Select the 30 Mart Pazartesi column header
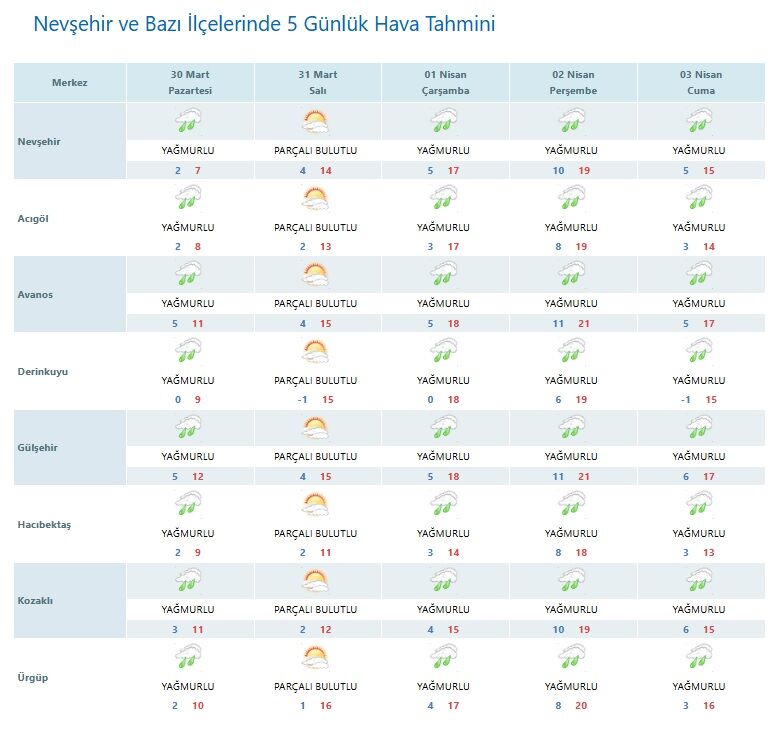This screenshot has width=782, height=741. [x=190, y=82]
